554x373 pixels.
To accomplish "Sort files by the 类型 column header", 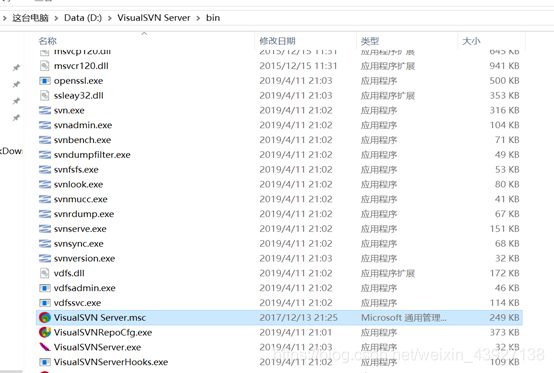I will coord(370,41).
